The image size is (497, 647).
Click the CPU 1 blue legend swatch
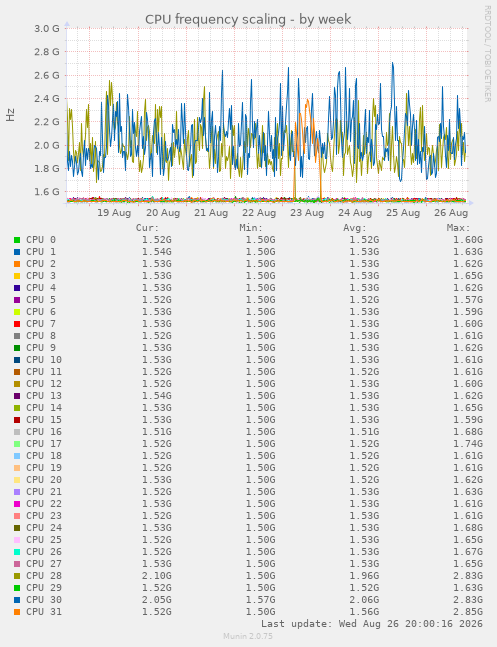tap(17, 252)
